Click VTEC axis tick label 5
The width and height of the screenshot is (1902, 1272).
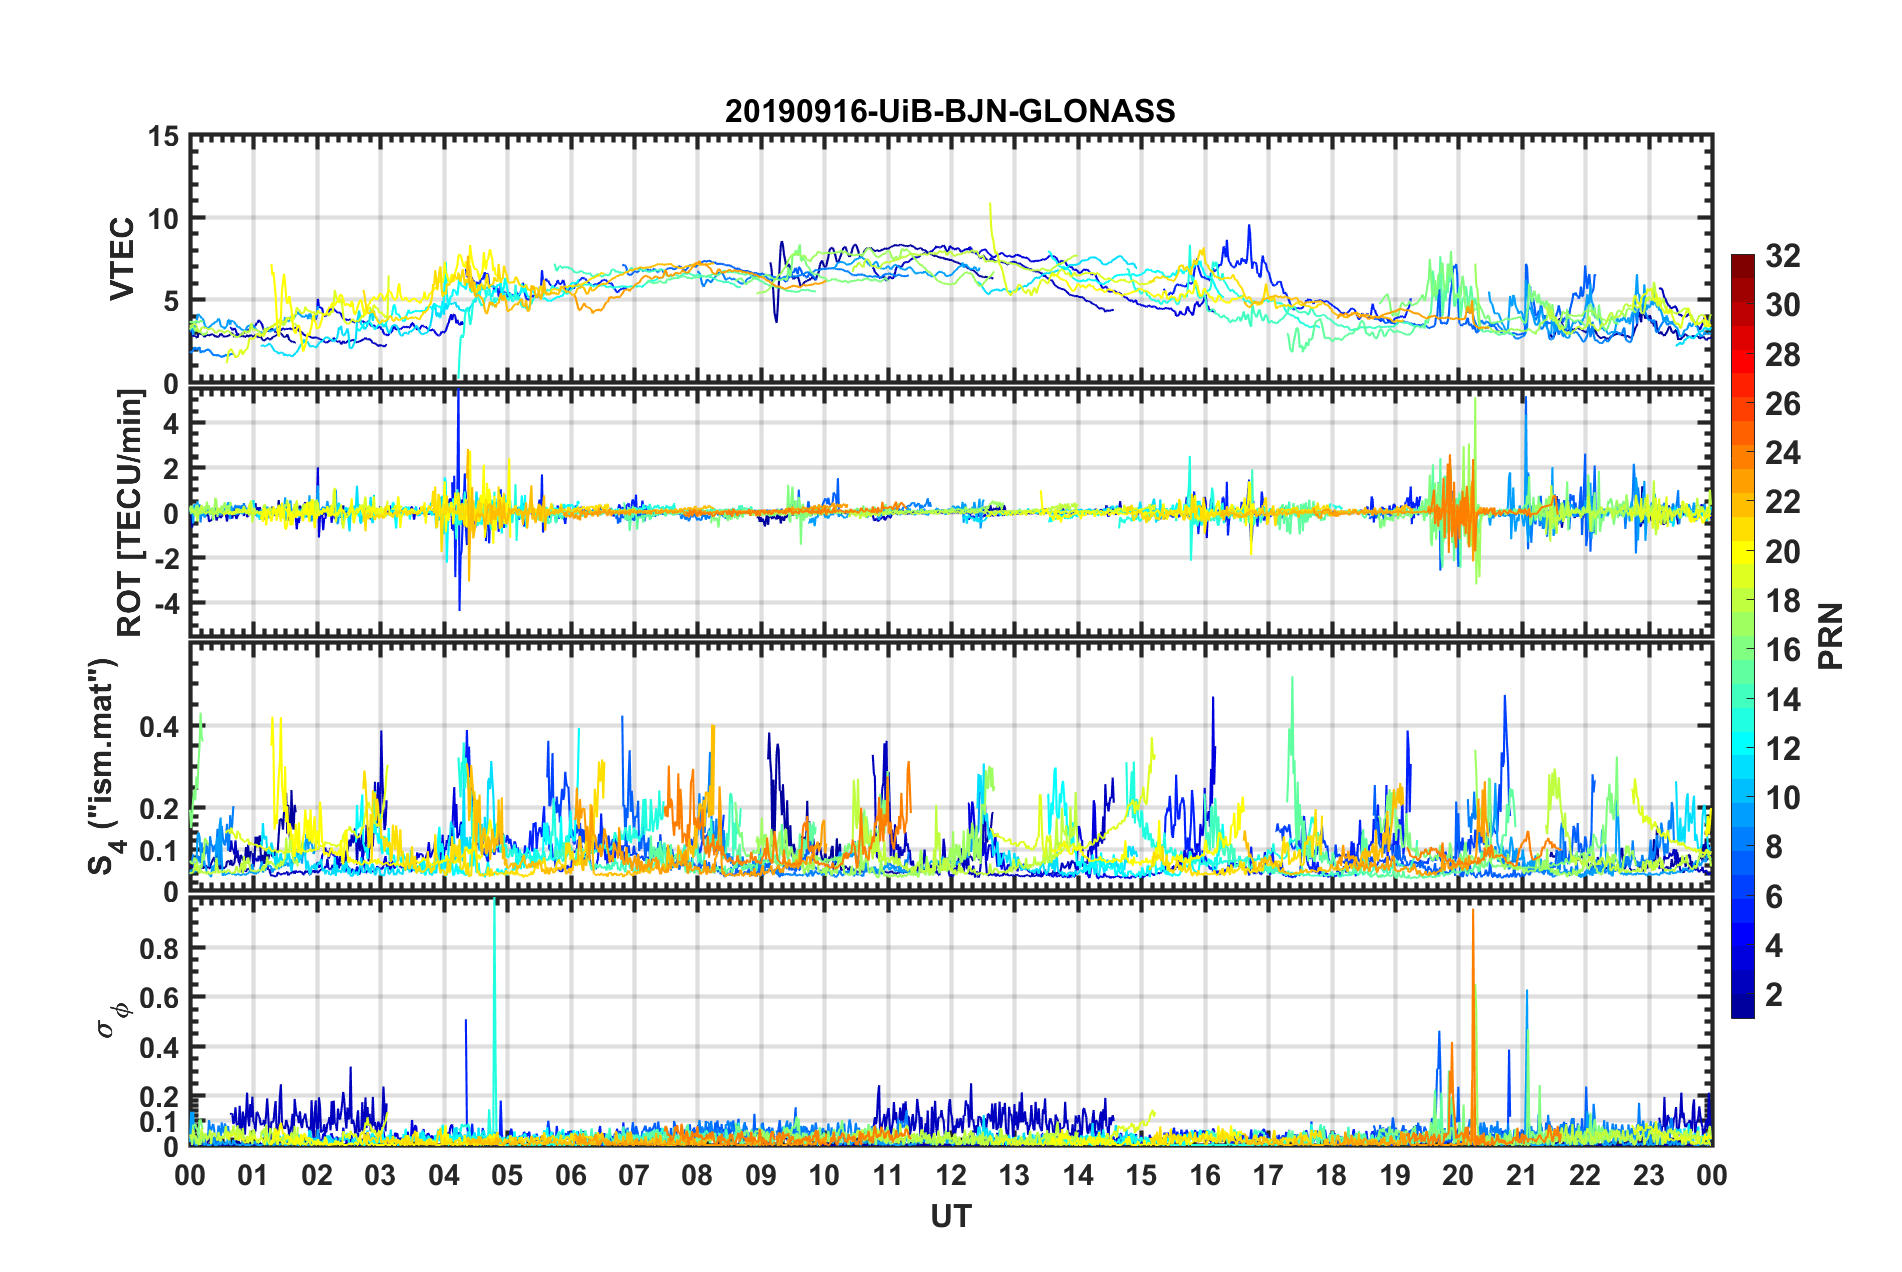pos(172,301)
